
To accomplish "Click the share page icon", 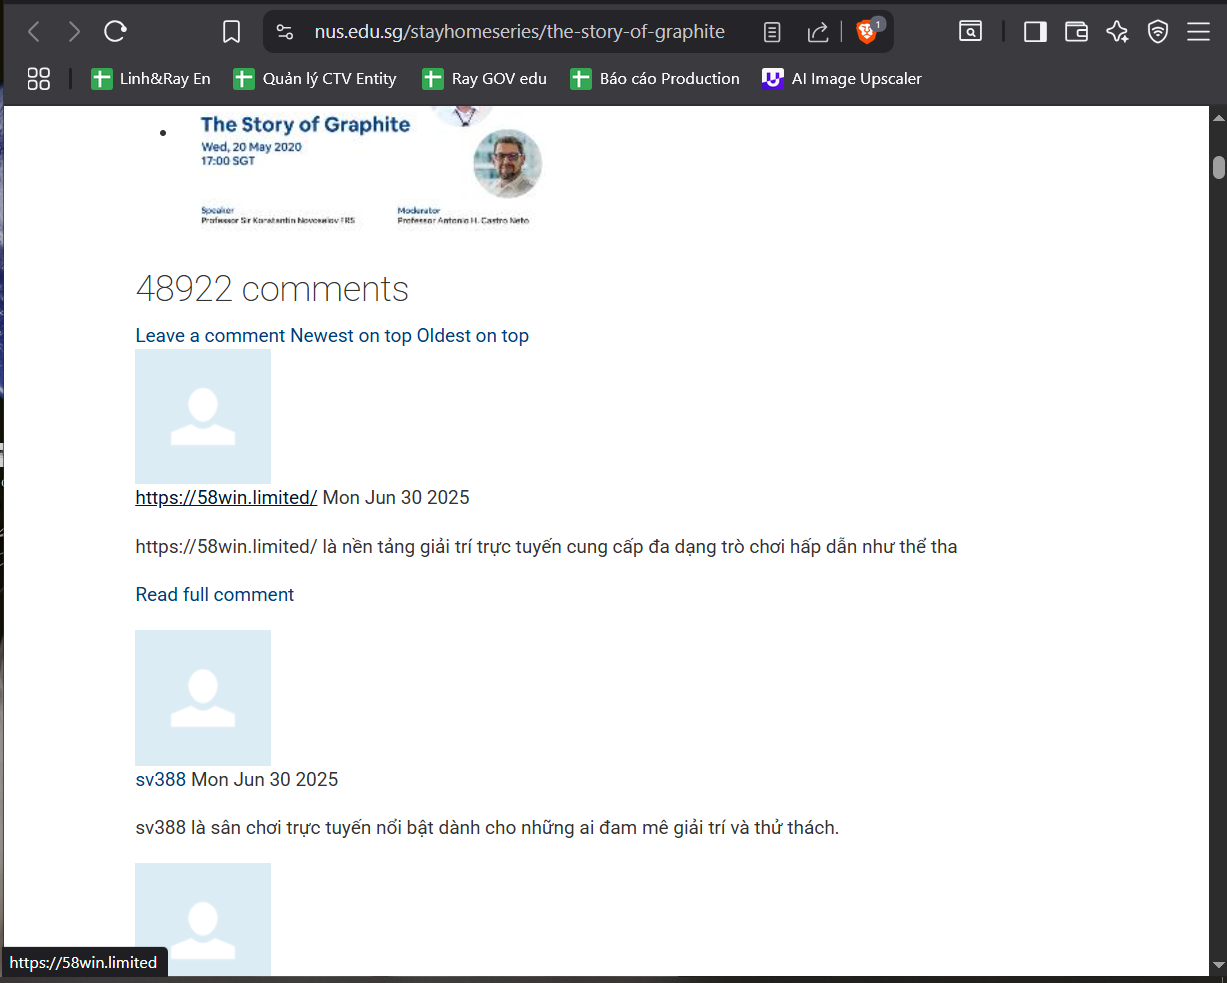I will point(818,32).
